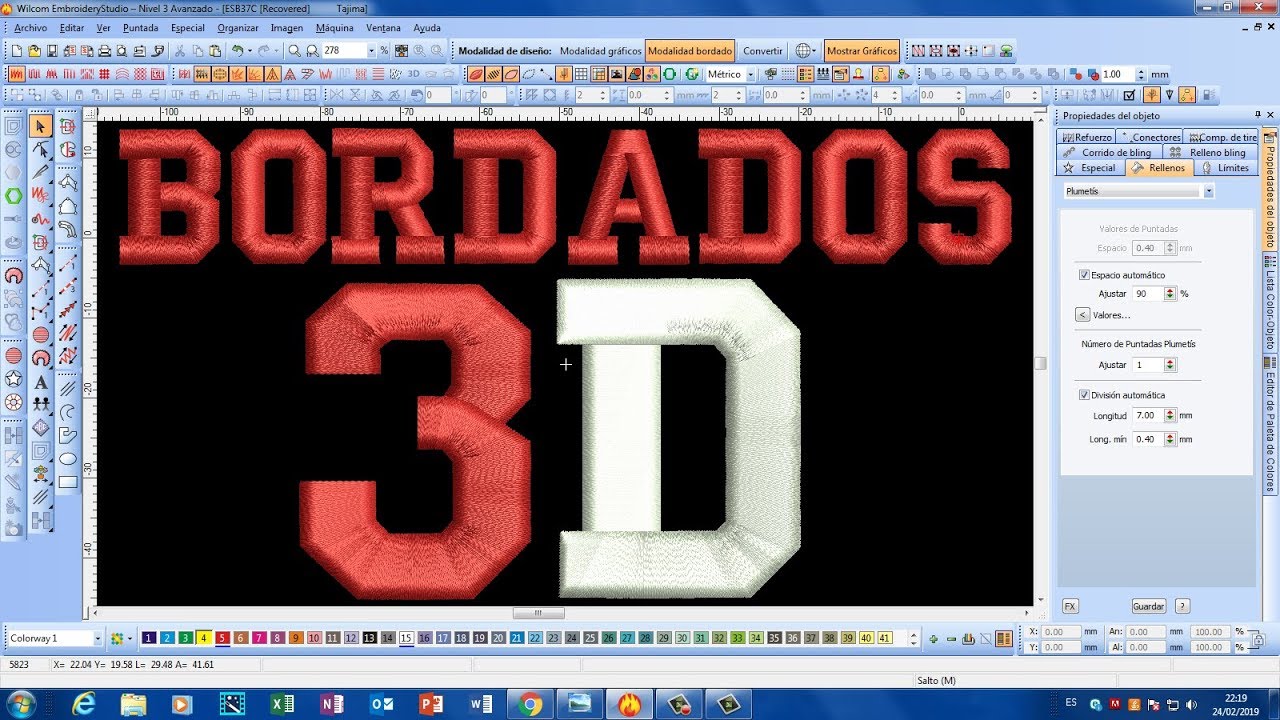Toggle Mostrar Gráficos display
This screenshot has height=720, width=1280.
[862, 50]
